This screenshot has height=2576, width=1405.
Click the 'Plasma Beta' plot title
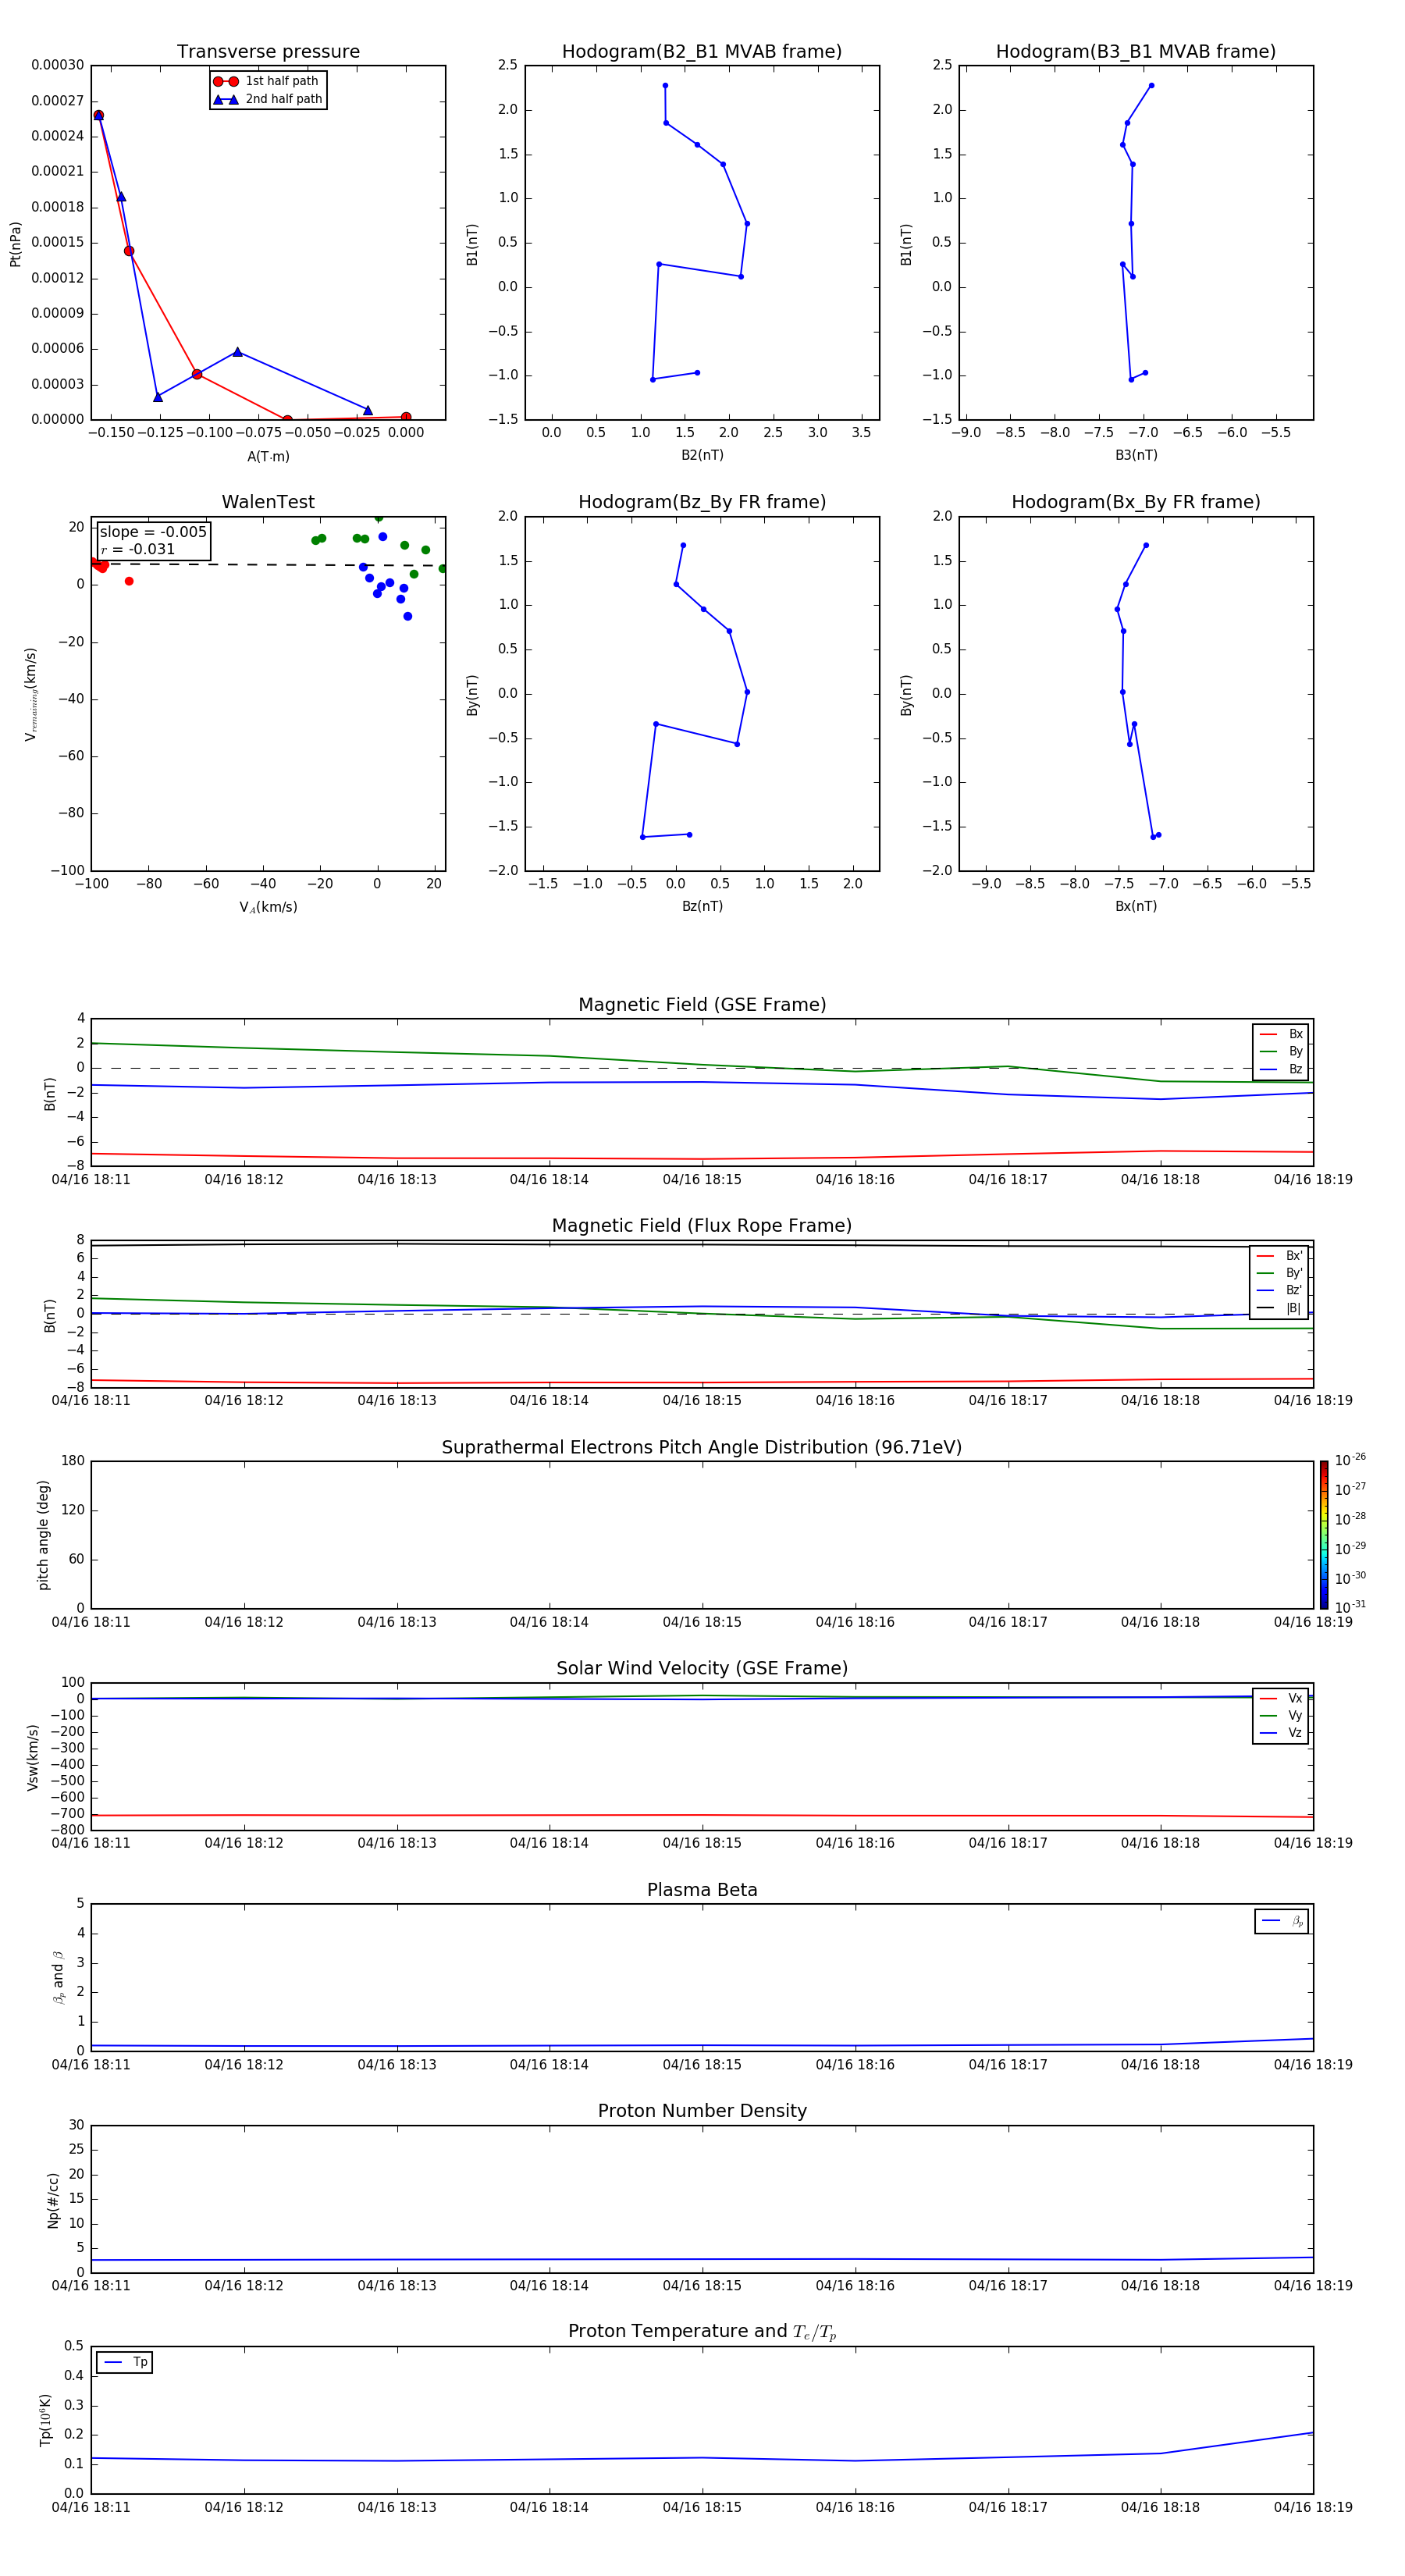coord(702,1890)
